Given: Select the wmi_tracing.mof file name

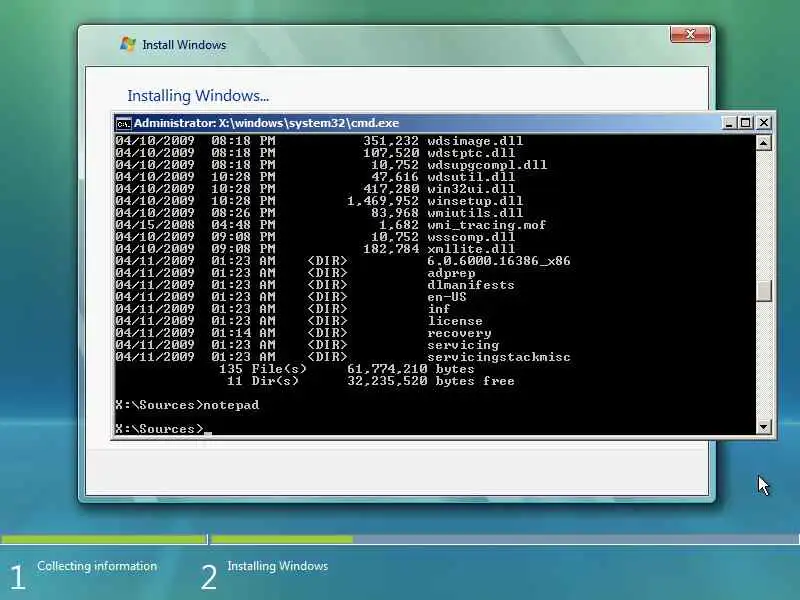Looking at the screenshot, I should (487, 224).
